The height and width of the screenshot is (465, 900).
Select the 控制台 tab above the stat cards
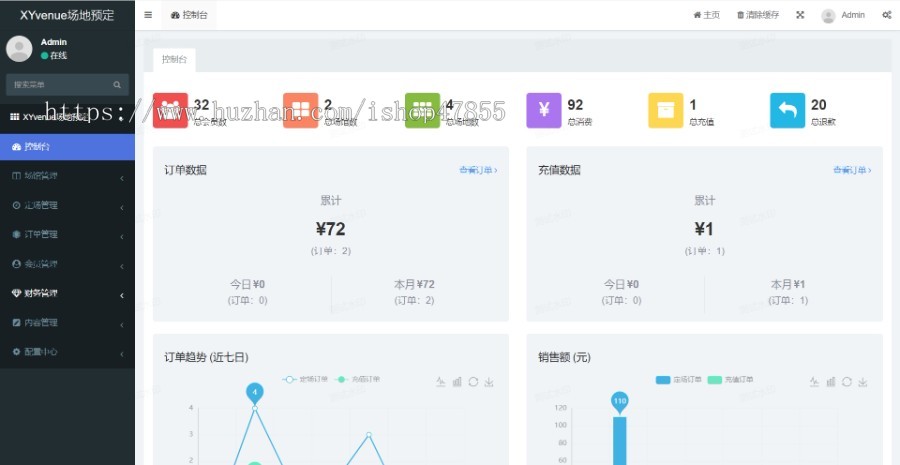coord(174,60)
